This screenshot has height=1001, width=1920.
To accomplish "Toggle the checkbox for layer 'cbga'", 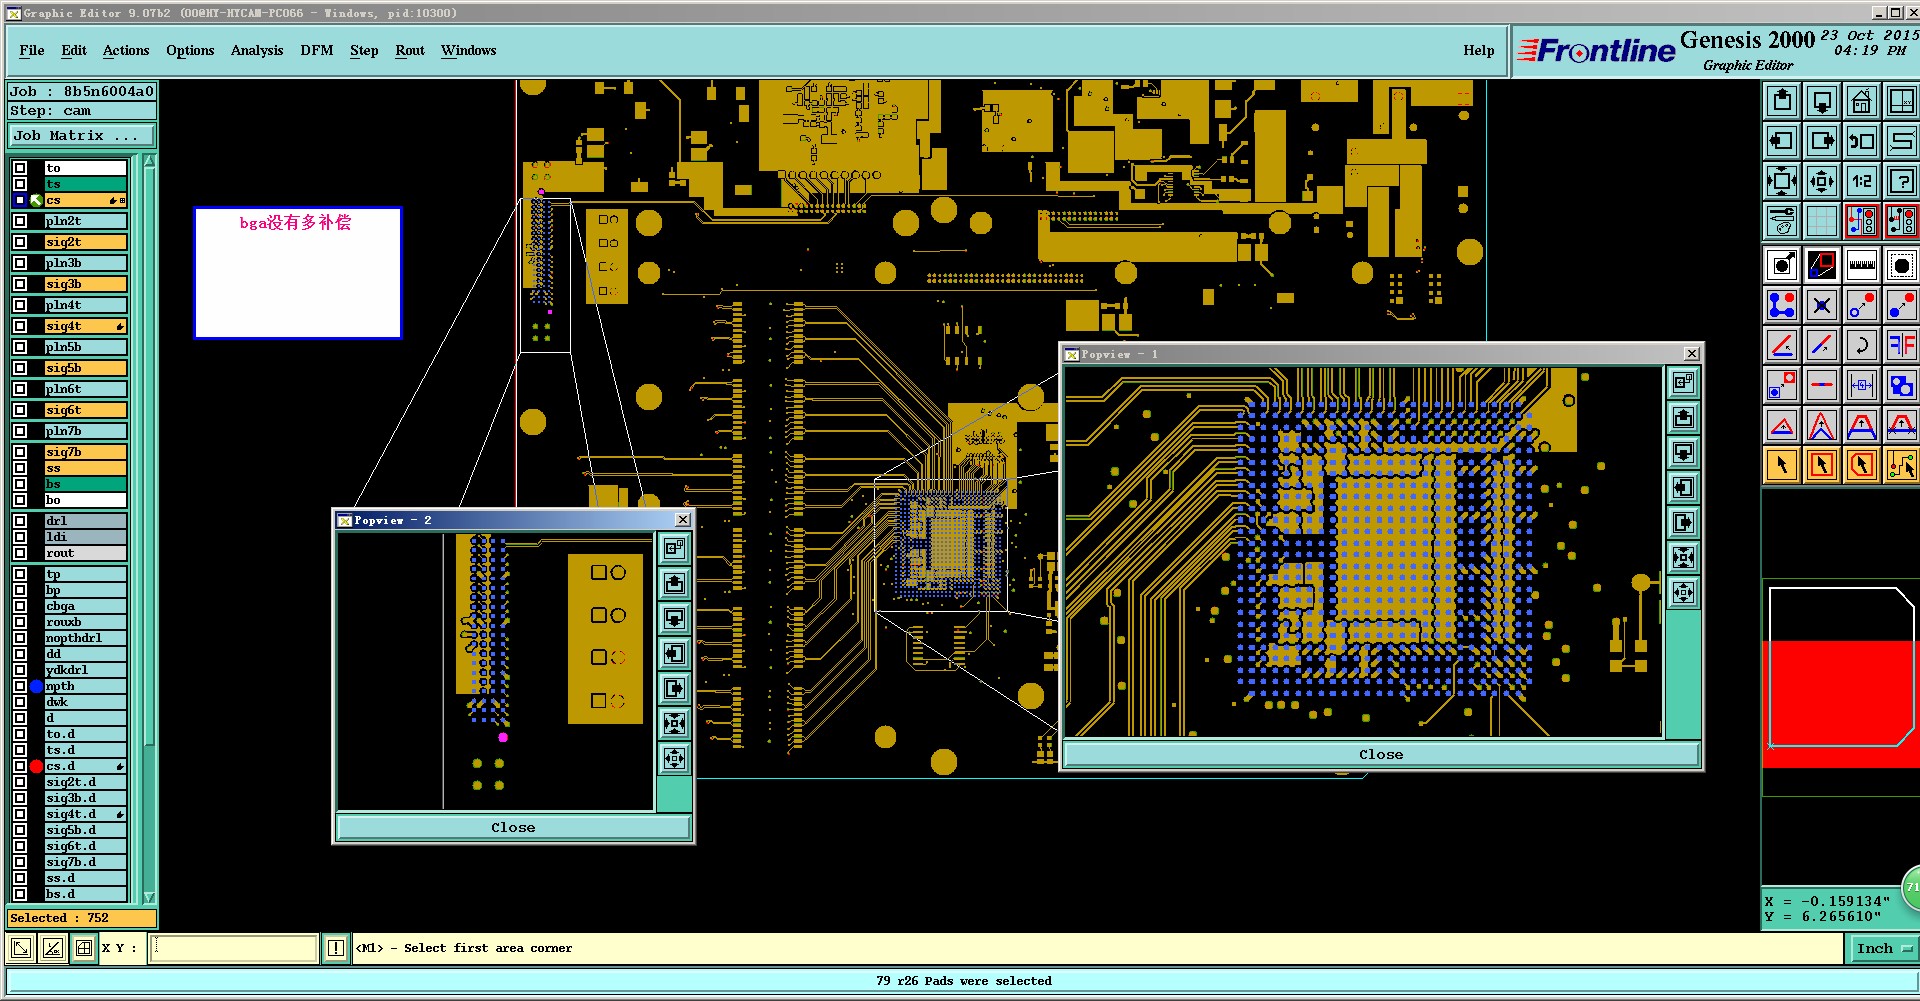I will coord(20,606).
